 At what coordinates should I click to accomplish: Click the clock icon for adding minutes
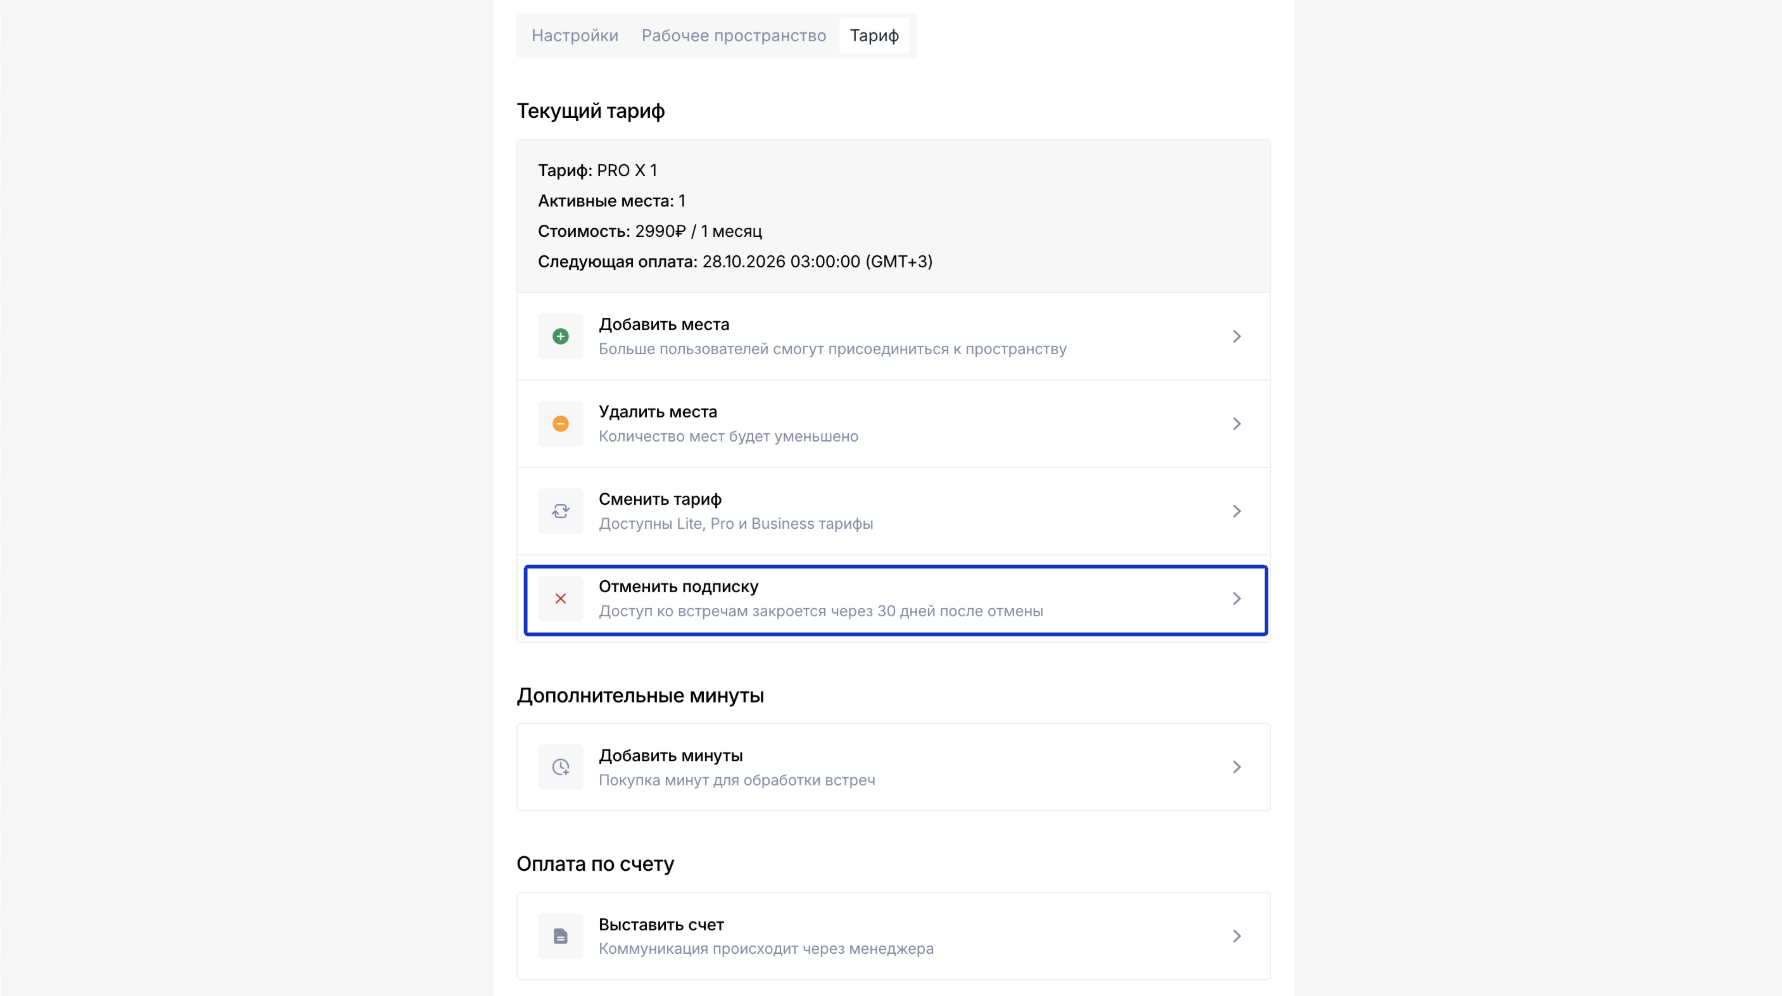point(560,767)
